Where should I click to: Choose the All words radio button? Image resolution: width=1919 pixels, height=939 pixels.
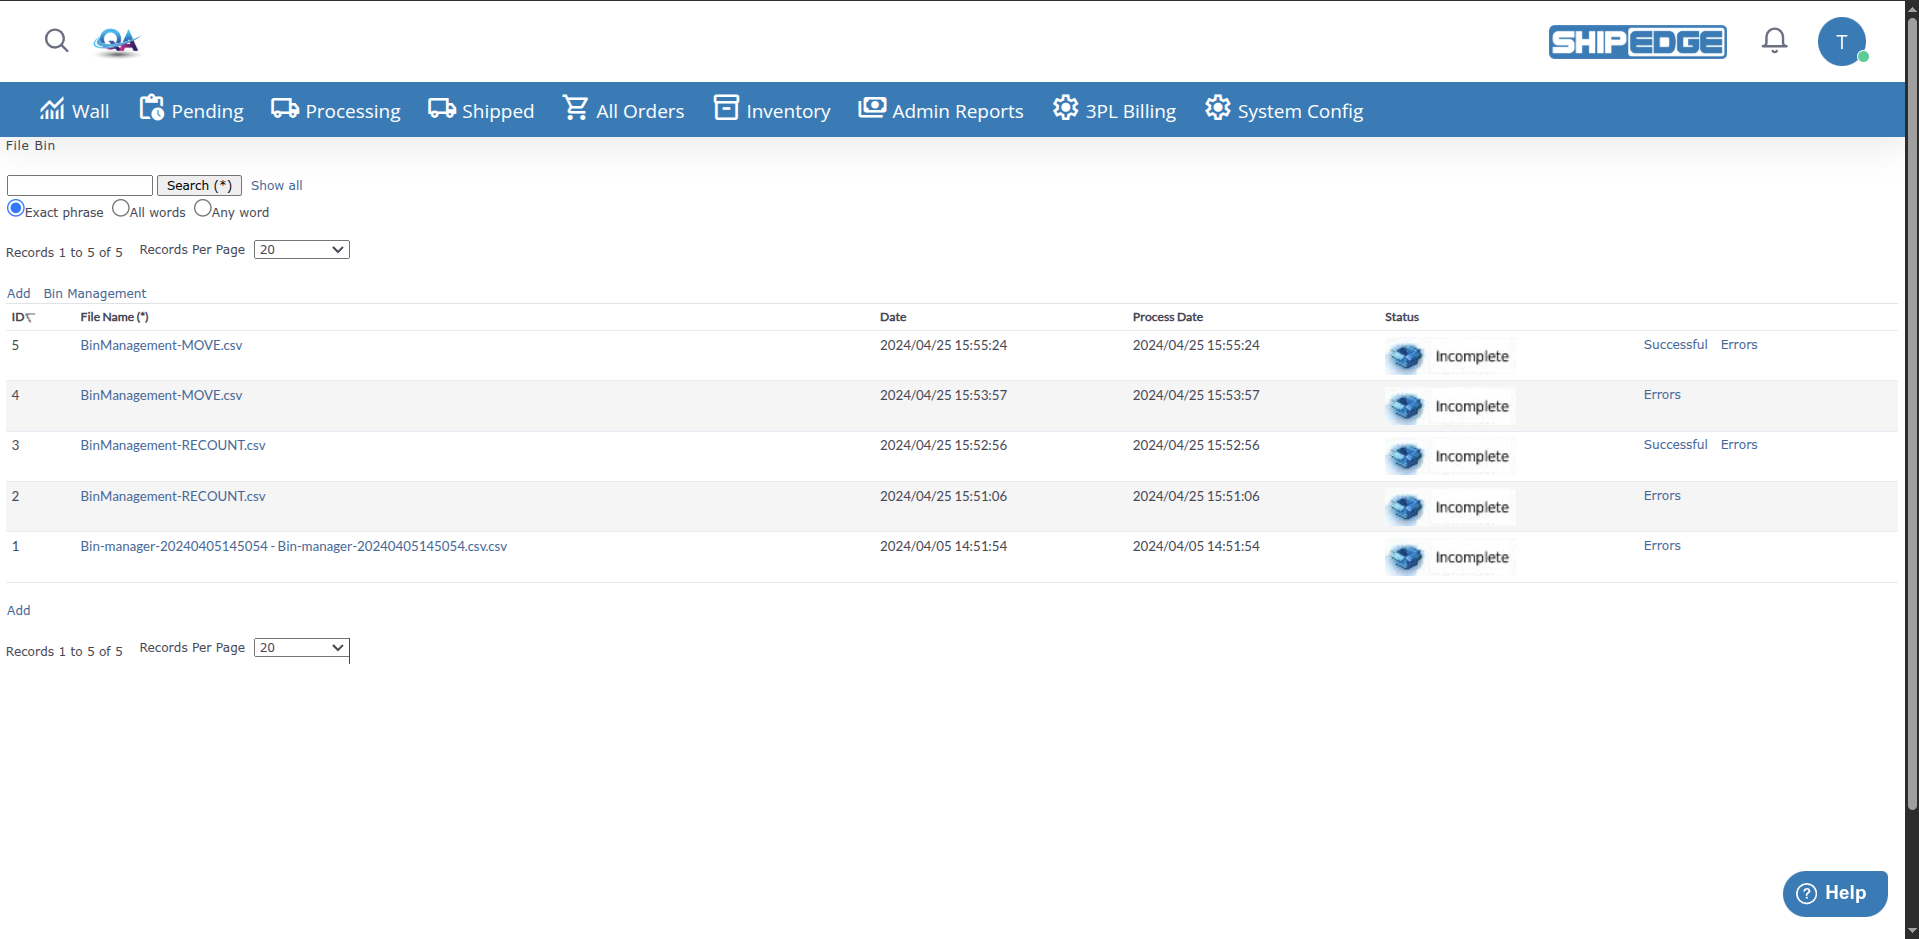pos(121,208)
